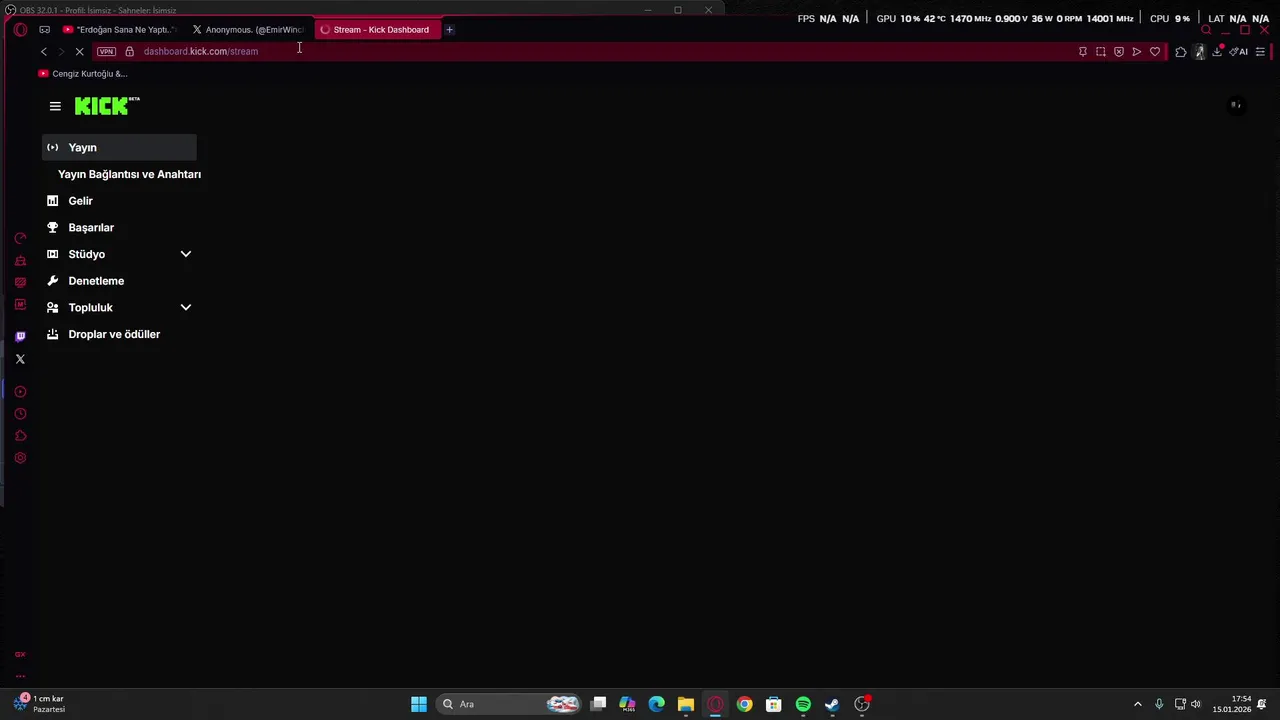Open the ad blocker shield icon
Screen dimensions: 1280x720
click(x=1119, y=51)
